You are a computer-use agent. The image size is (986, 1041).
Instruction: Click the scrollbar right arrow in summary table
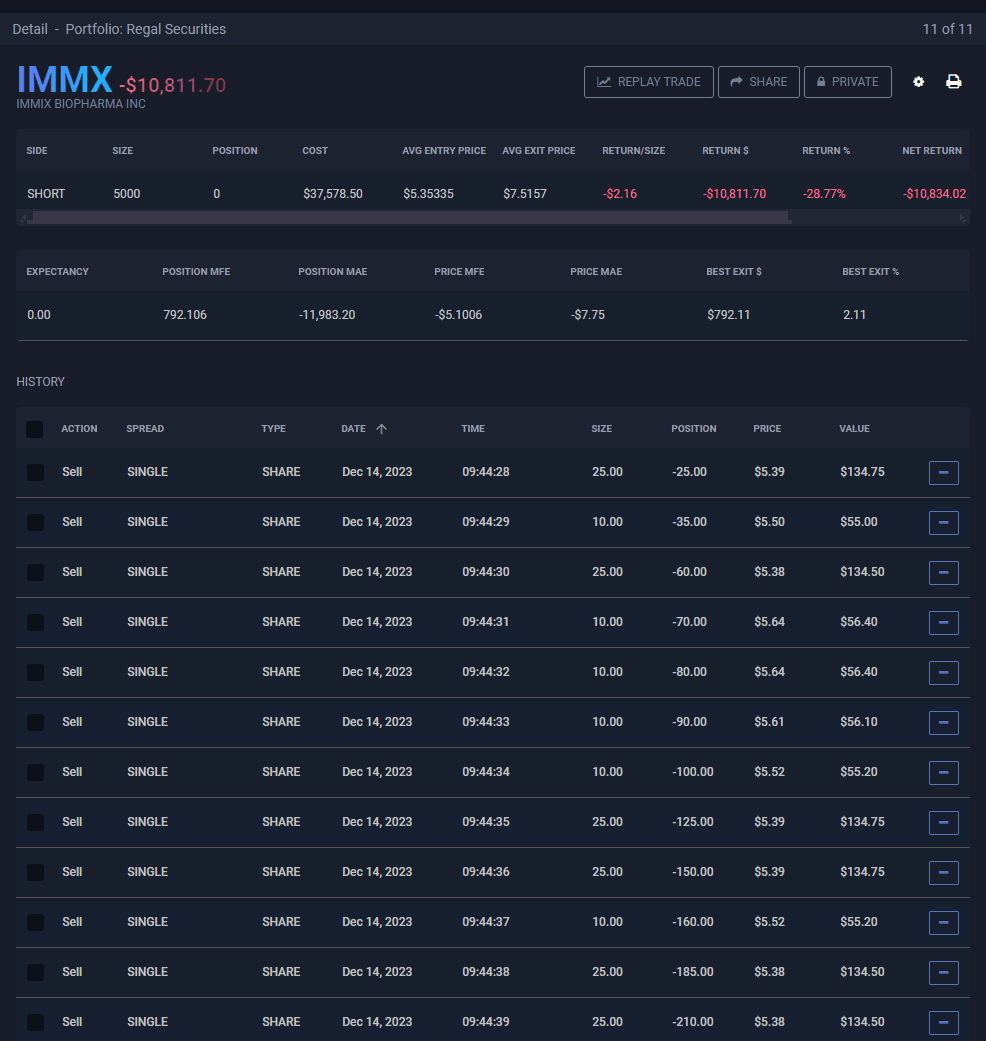pyautogui.click(x=963, y=218)
